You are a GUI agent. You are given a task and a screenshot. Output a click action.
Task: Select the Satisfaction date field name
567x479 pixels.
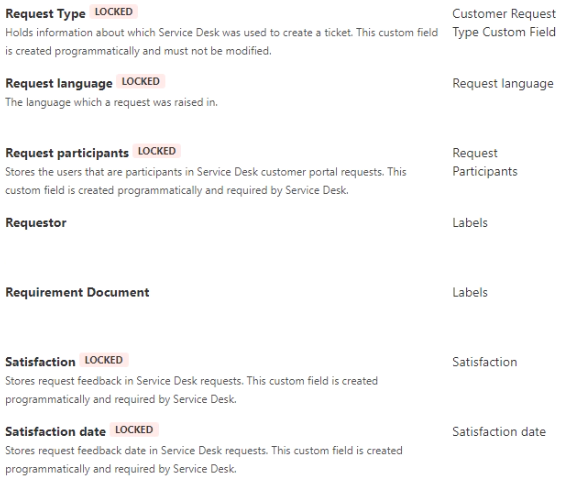(55, 432)
